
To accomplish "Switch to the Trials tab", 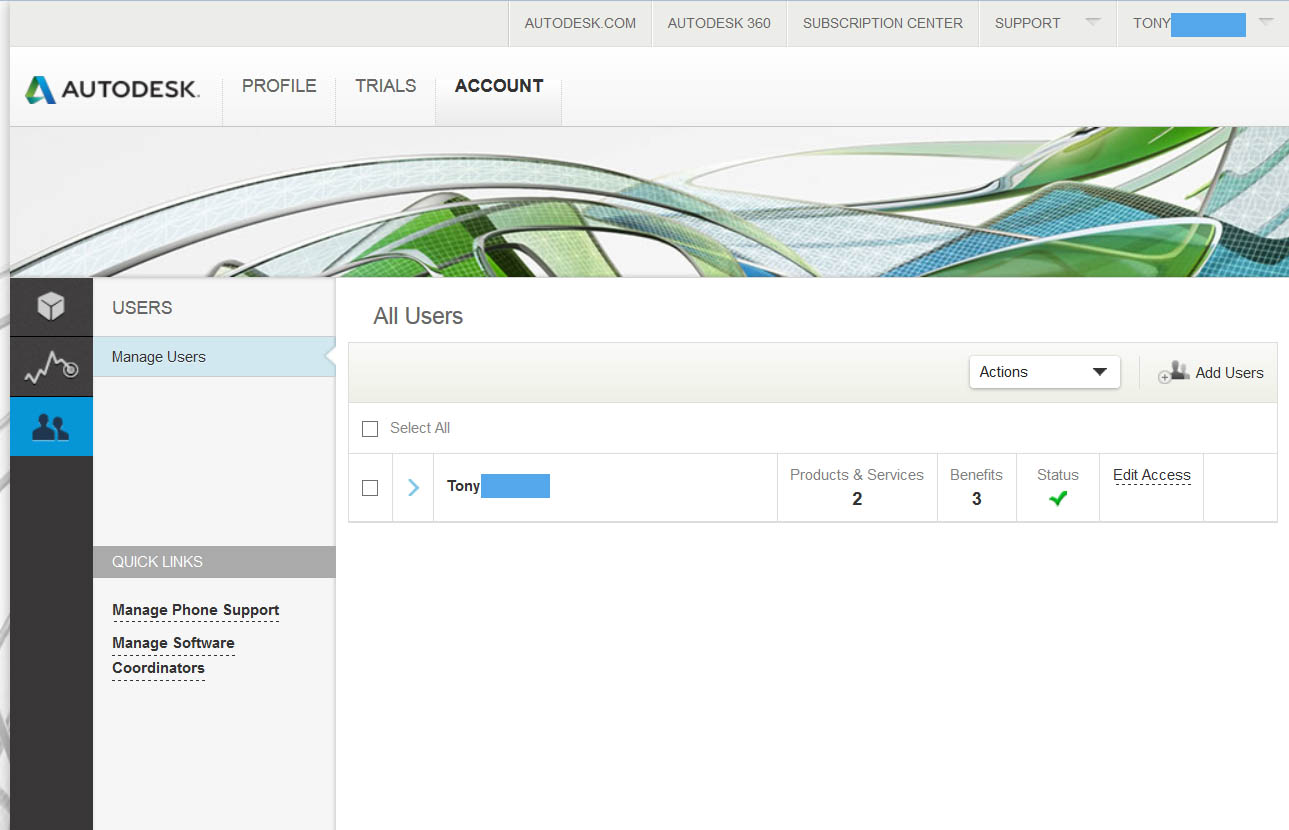I will 385,86.
